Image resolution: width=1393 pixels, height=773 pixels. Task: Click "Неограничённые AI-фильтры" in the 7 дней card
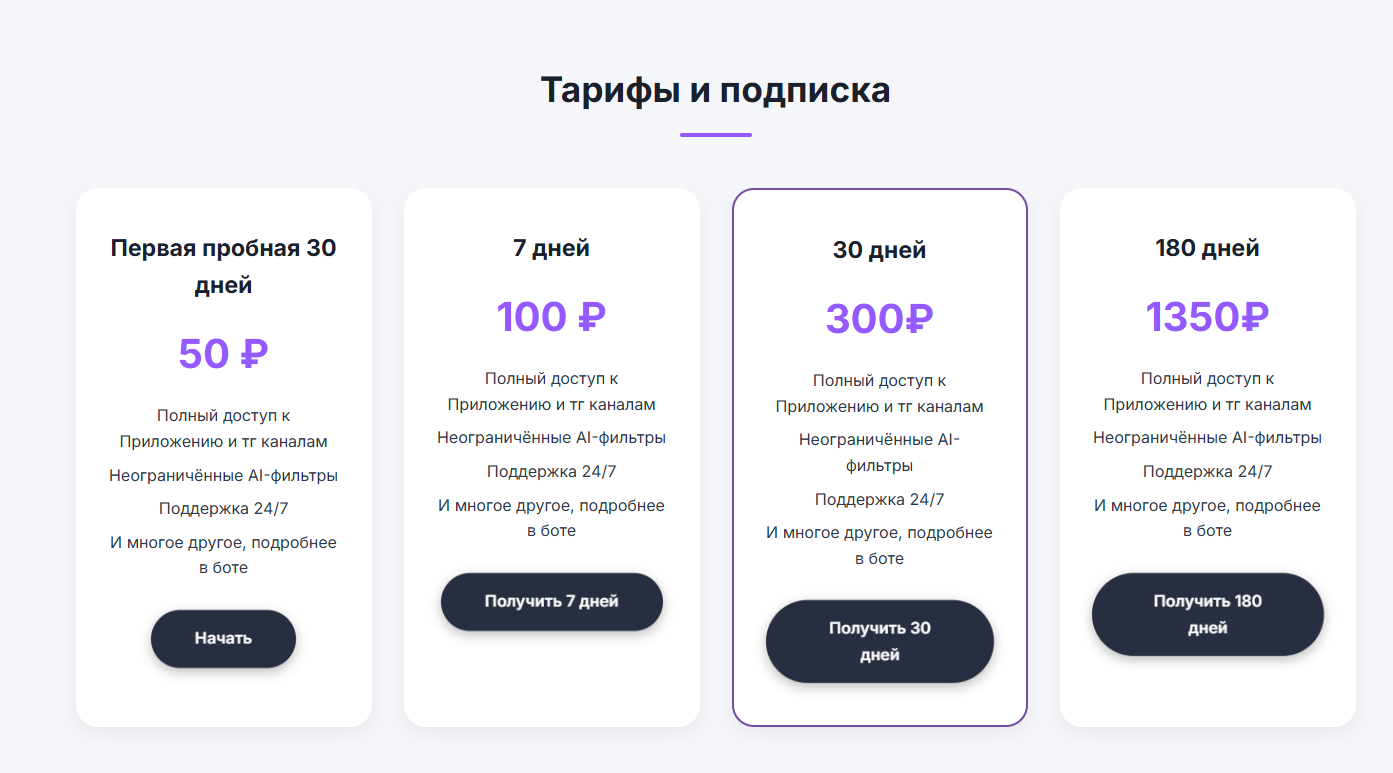pyautogui.click(x=551, y=438)
